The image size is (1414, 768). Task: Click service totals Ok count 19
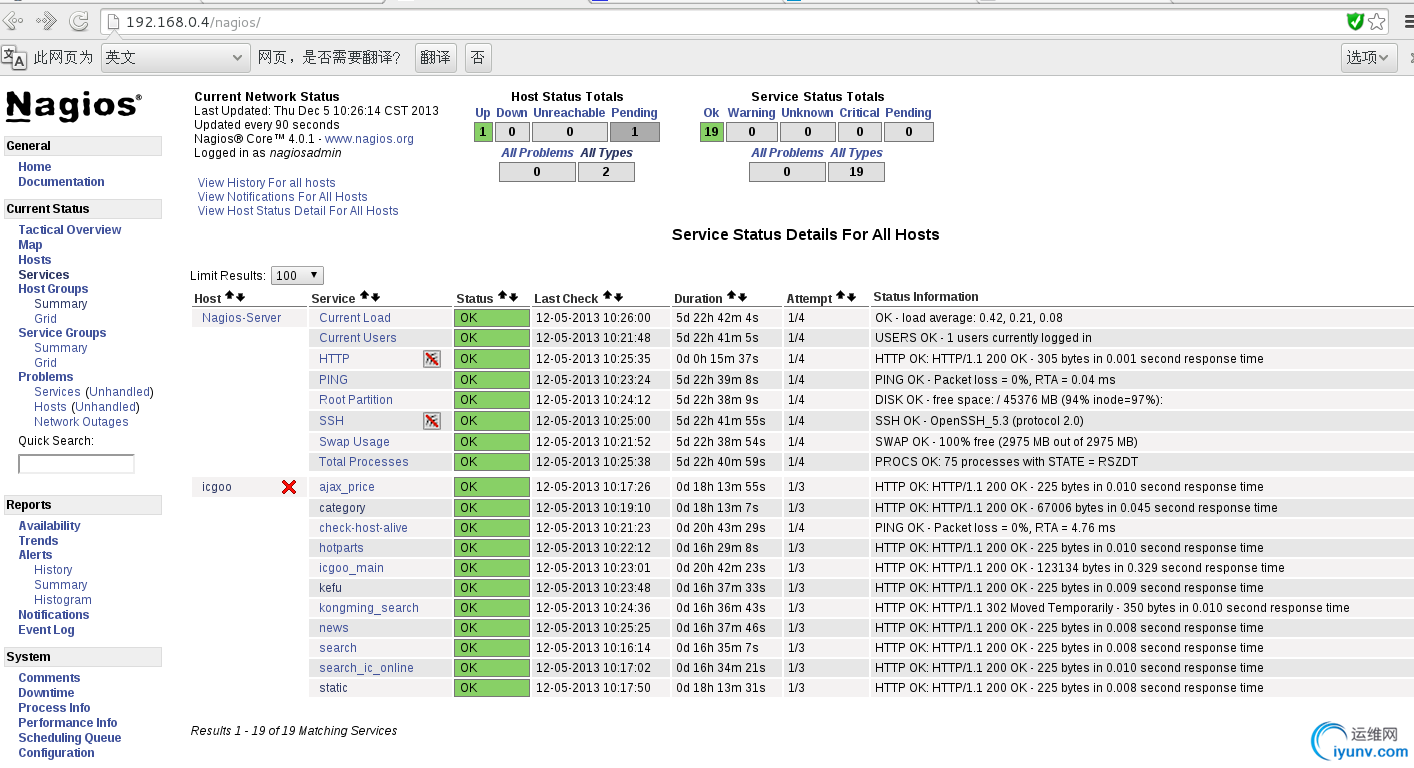pyautogui.click(x=712, y=132)
